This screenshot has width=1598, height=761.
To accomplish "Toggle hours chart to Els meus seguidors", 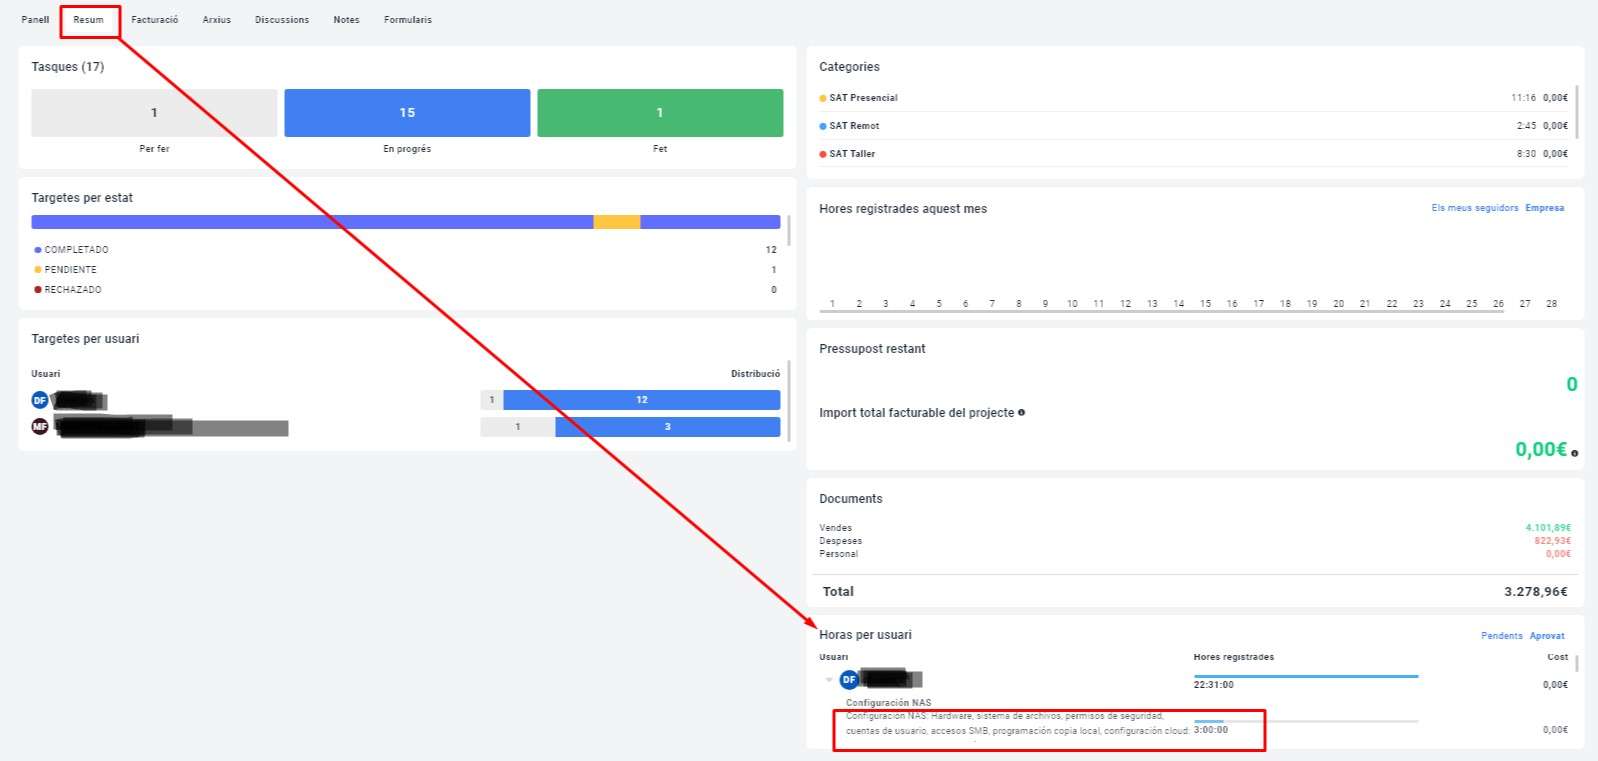I will [x=1474, y=208].
